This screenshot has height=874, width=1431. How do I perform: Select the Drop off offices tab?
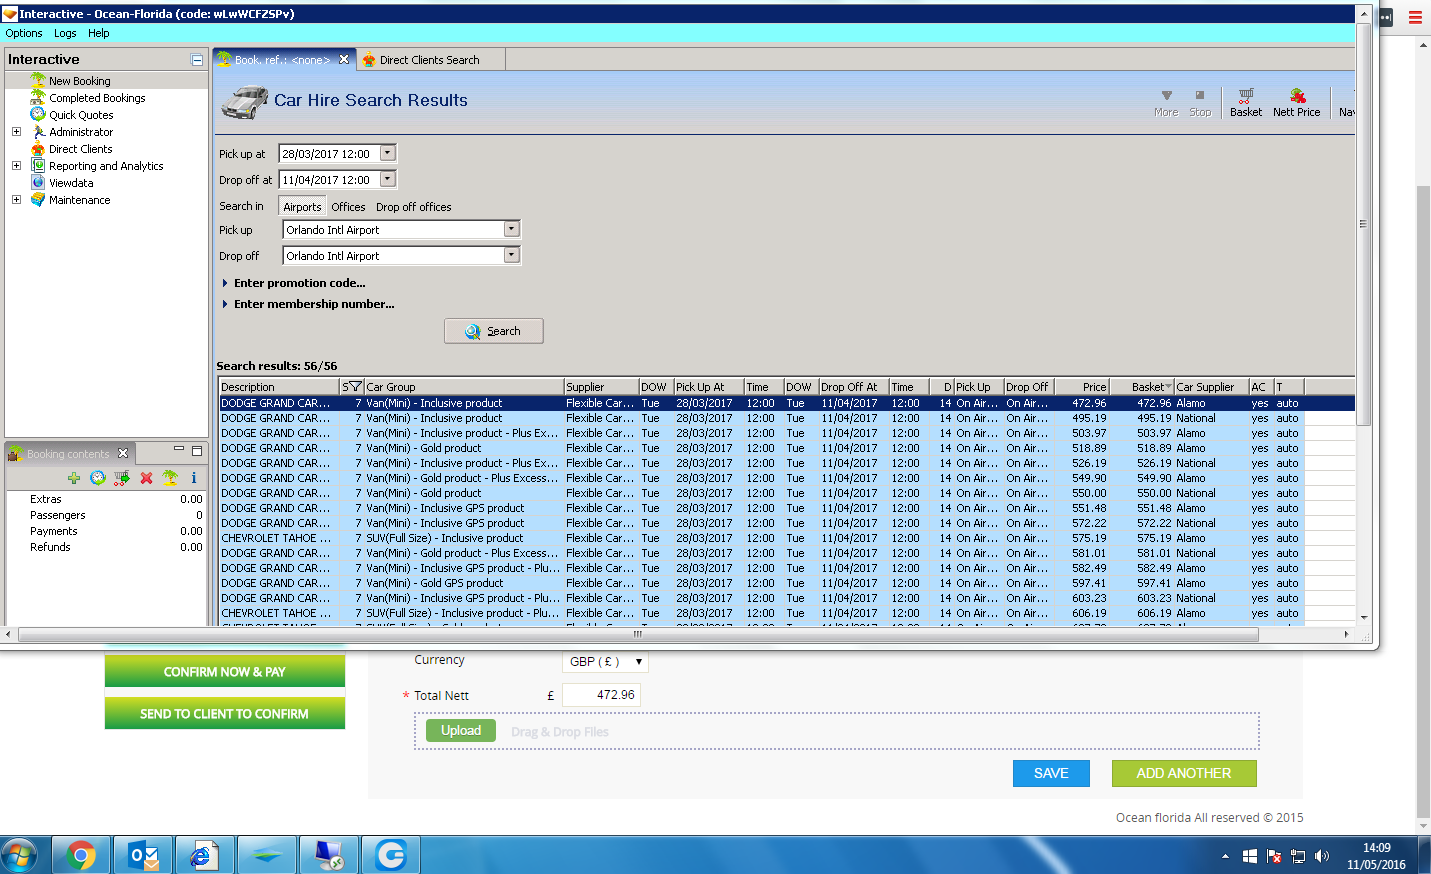(413, 207)
